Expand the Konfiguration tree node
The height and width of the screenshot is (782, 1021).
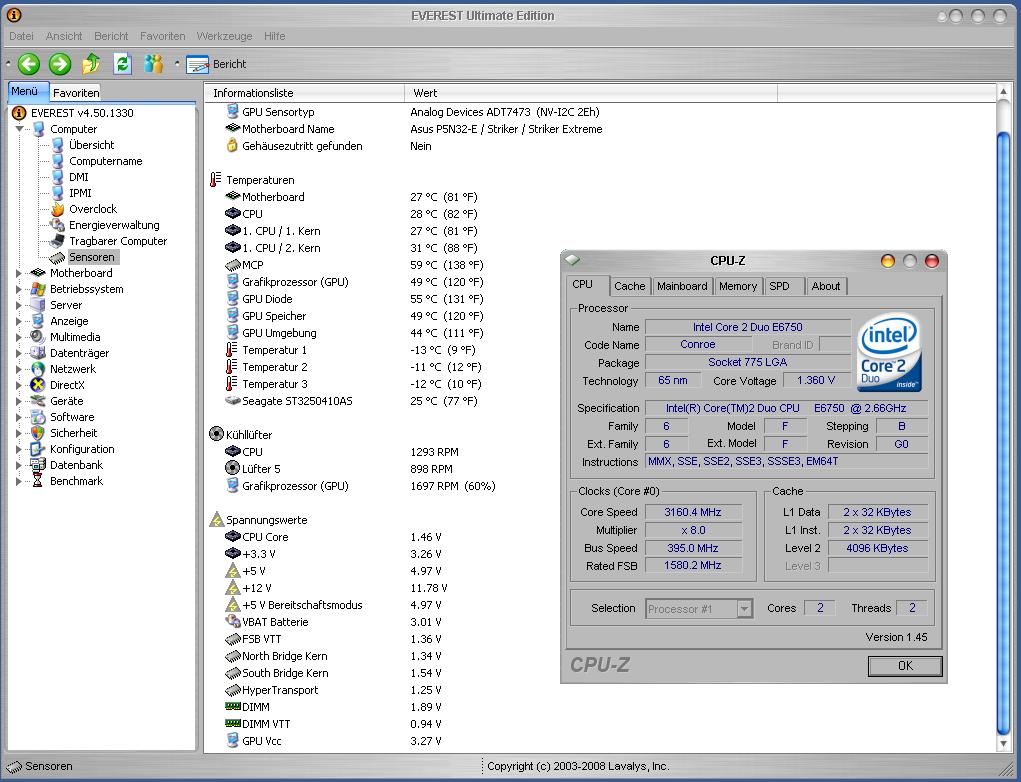pos(19,449)
